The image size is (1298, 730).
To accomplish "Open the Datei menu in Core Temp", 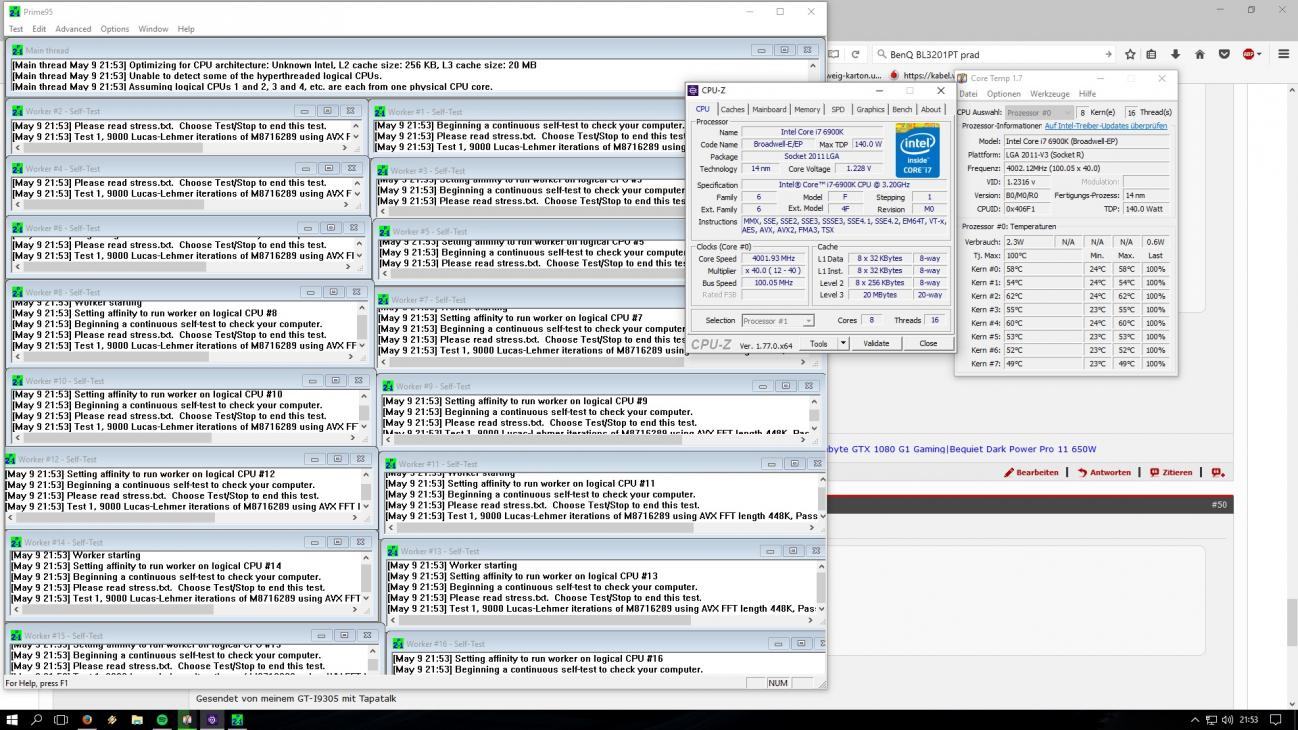I will click(x=968, y=94).
